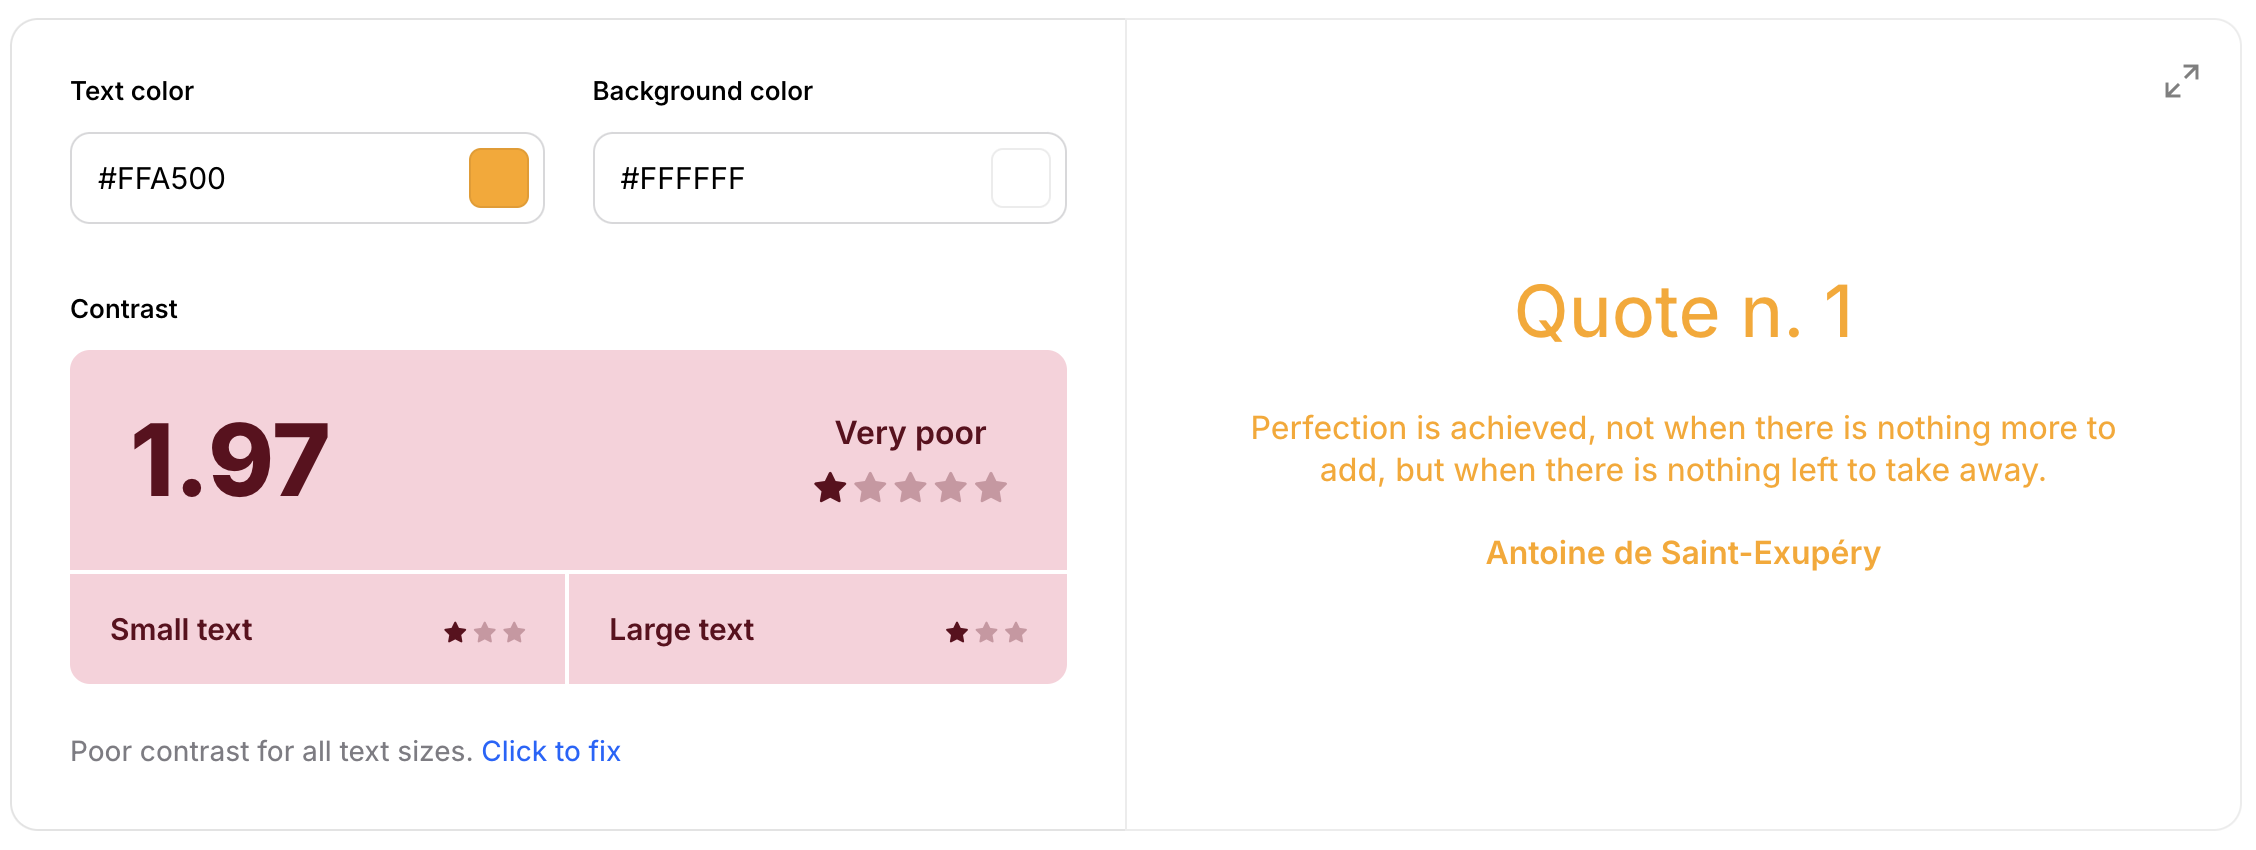The height and width of the screenshot is (850, 2256).
Task: Click the quote paragraph in the preview
Action: point(1683,449)
